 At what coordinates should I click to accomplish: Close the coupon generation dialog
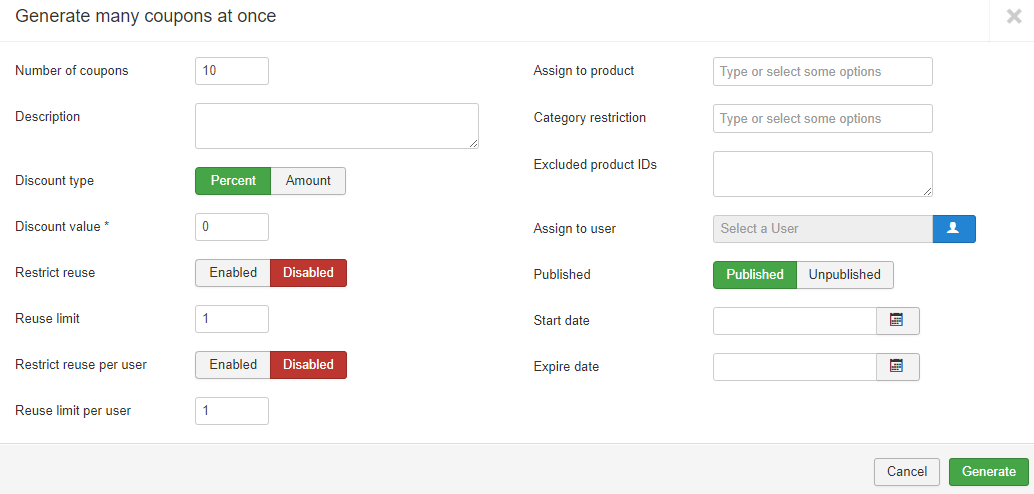pos(1014,17)
